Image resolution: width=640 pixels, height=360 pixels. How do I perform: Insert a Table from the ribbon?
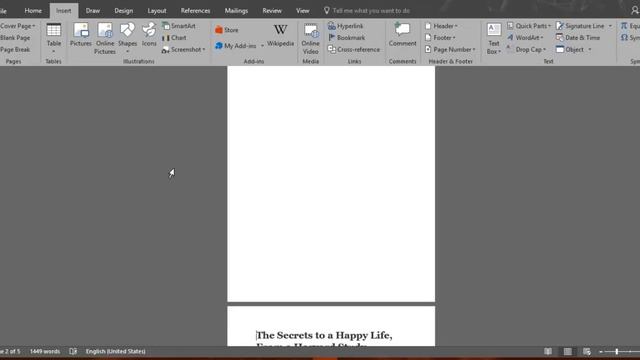point(53,38)
